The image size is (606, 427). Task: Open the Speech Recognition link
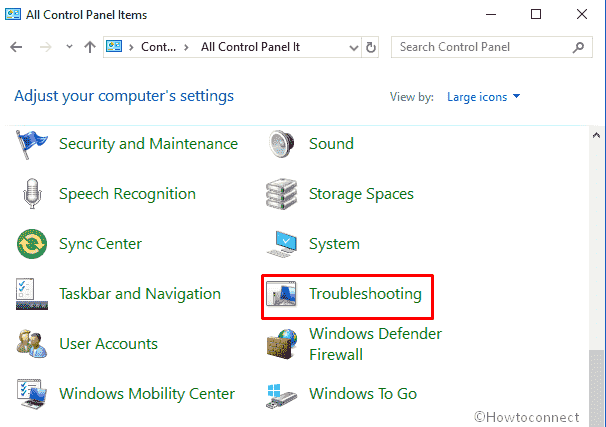tap(128, 194)
